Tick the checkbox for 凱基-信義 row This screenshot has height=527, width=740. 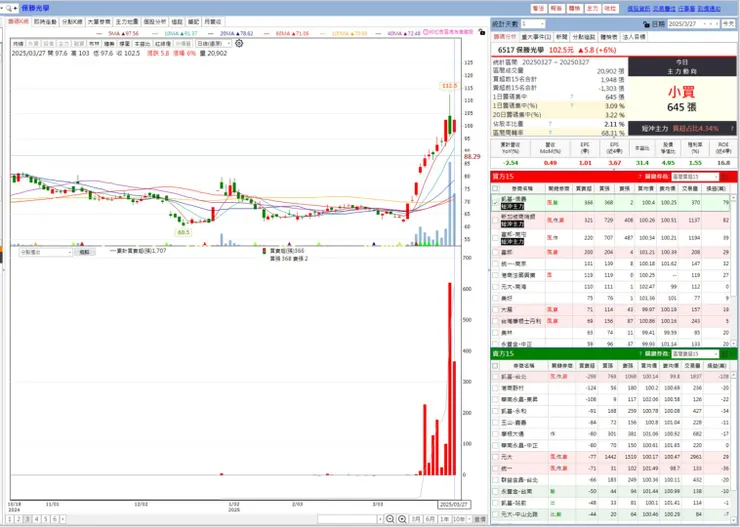point(495,203)
